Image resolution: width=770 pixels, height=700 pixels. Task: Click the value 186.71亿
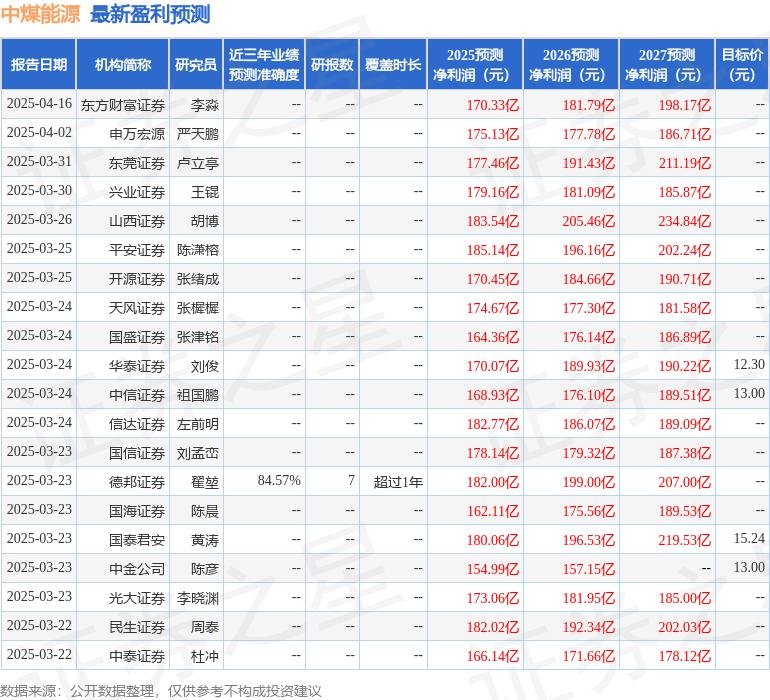point(685,134)
